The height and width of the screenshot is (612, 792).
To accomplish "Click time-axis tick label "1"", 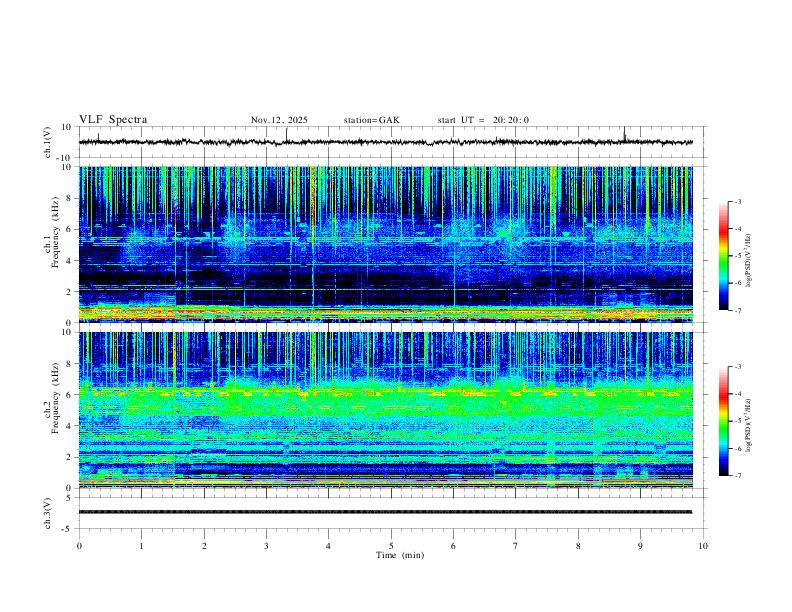I will (x=141, y=546).
